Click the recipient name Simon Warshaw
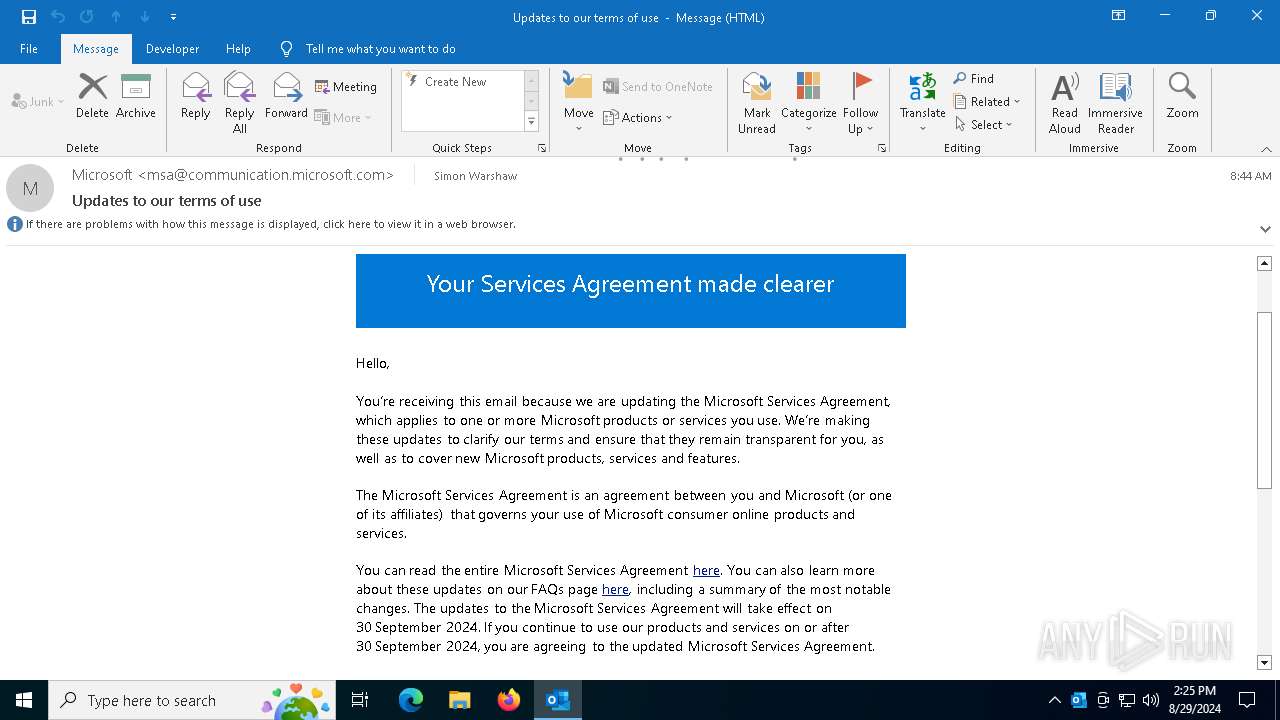This screenshot has width=1280, height=720. (475, 176)
